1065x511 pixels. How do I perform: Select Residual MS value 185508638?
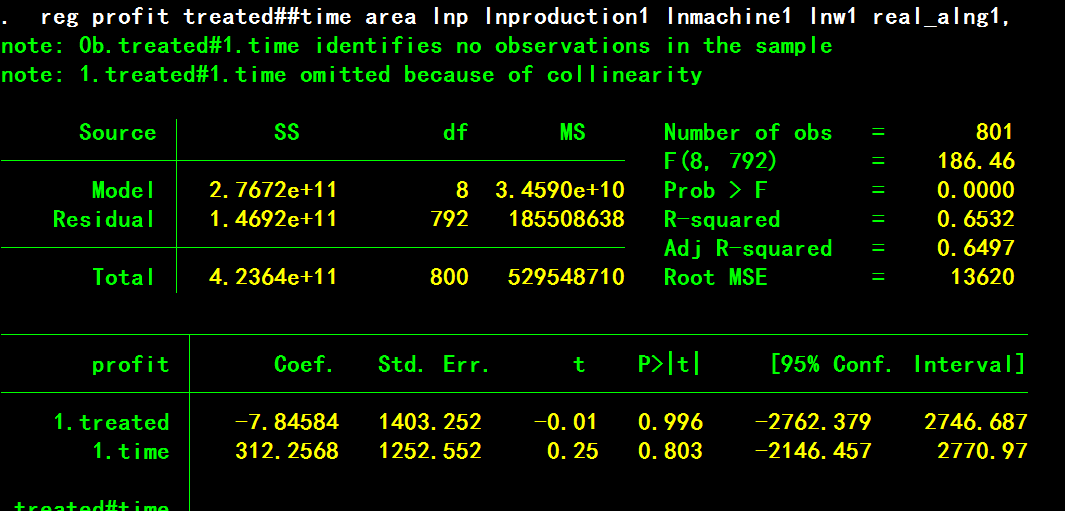tap(566, 219)
